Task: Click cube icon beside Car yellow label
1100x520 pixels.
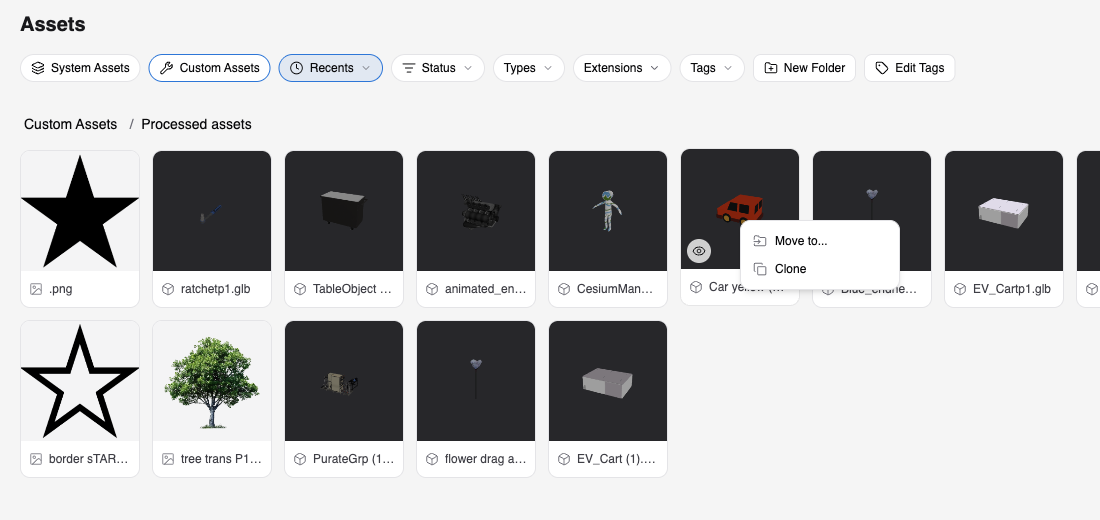Action: click(x=696, y=287)
